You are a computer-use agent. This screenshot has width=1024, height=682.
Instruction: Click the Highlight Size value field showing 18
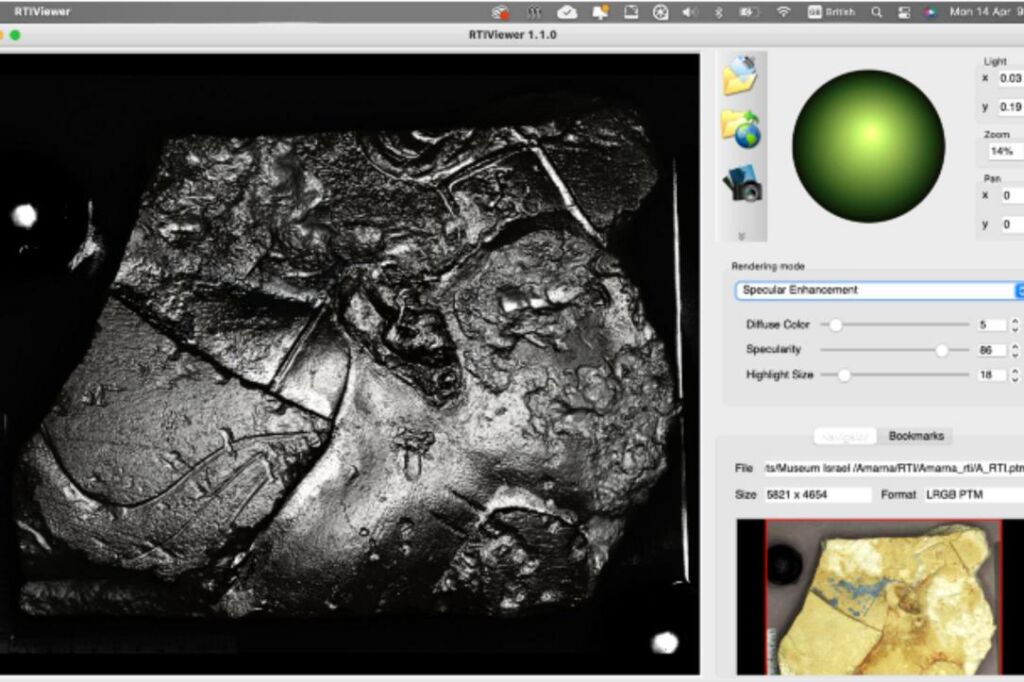[x=991, y=375]
